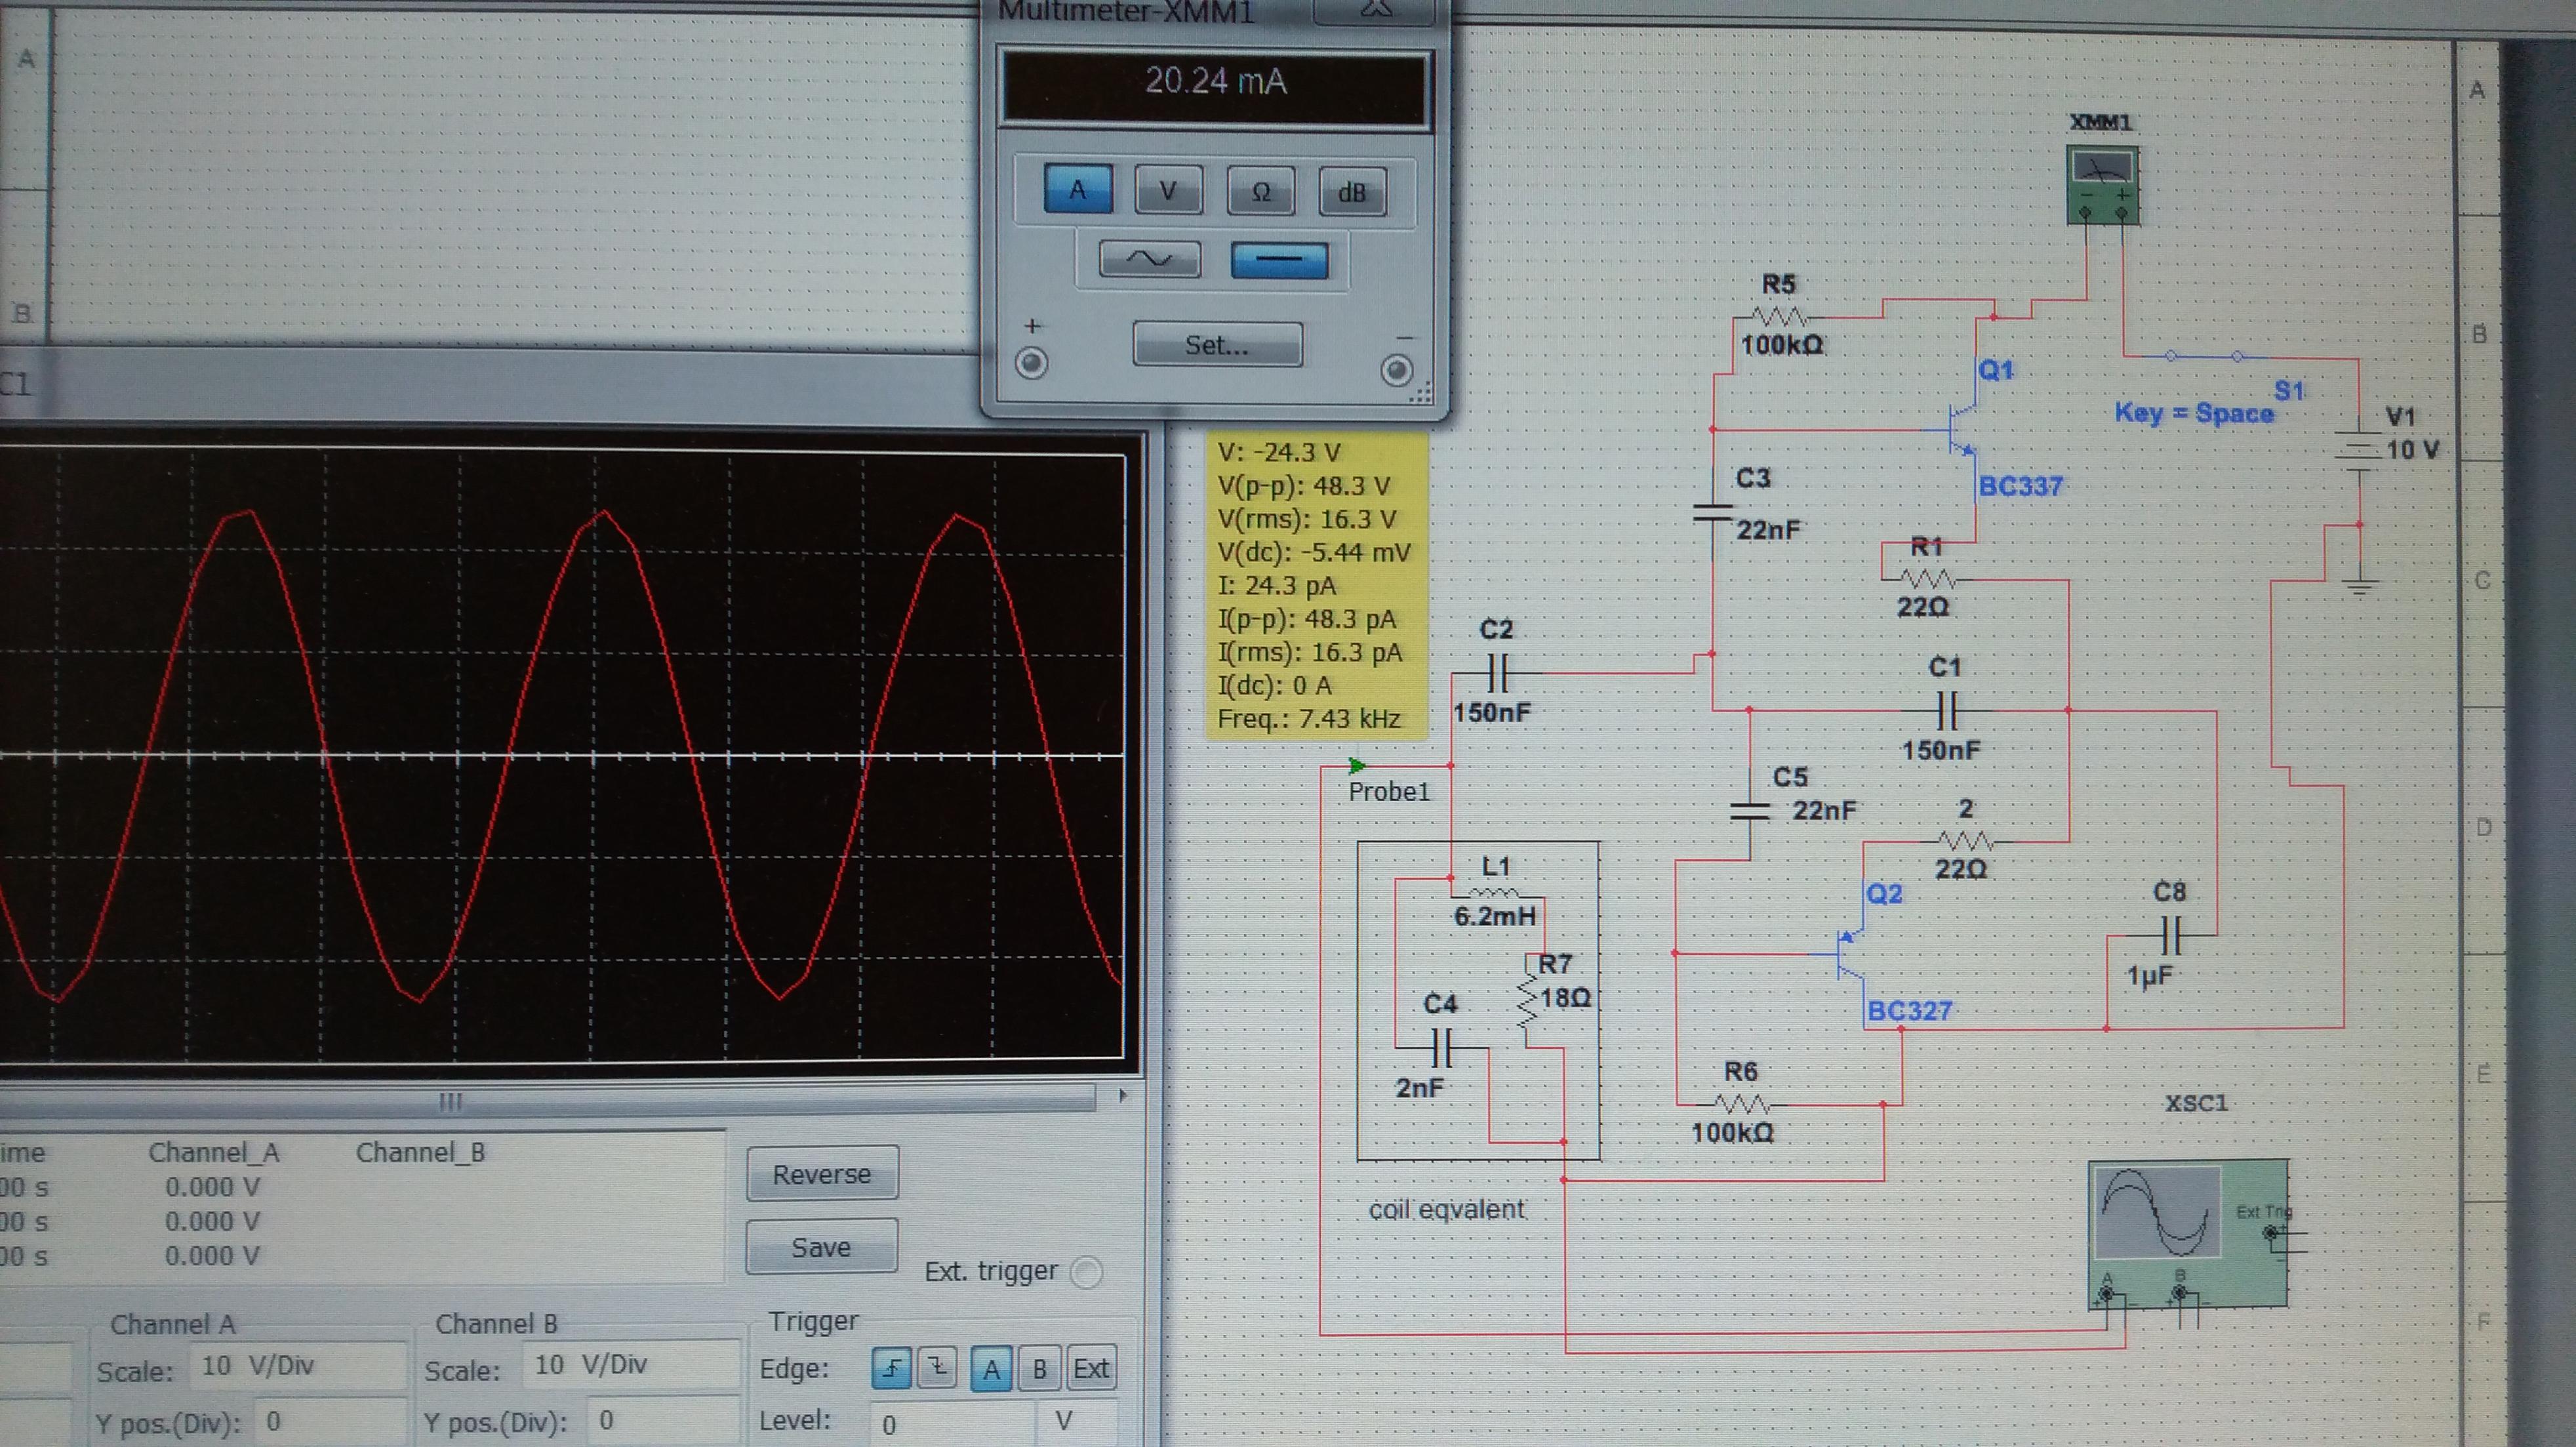Select DC straight line signal mode
This screenshot has height=1447, width=2576.
pyautogui.click(x=1279, y=260)
